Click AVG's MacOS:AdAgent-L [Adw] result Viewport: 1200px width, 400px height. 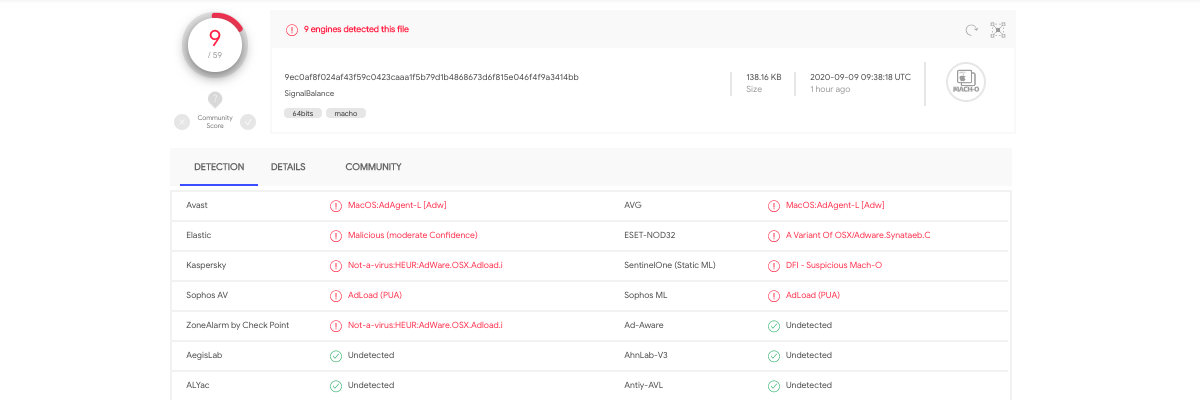click(x=835, y=205)
